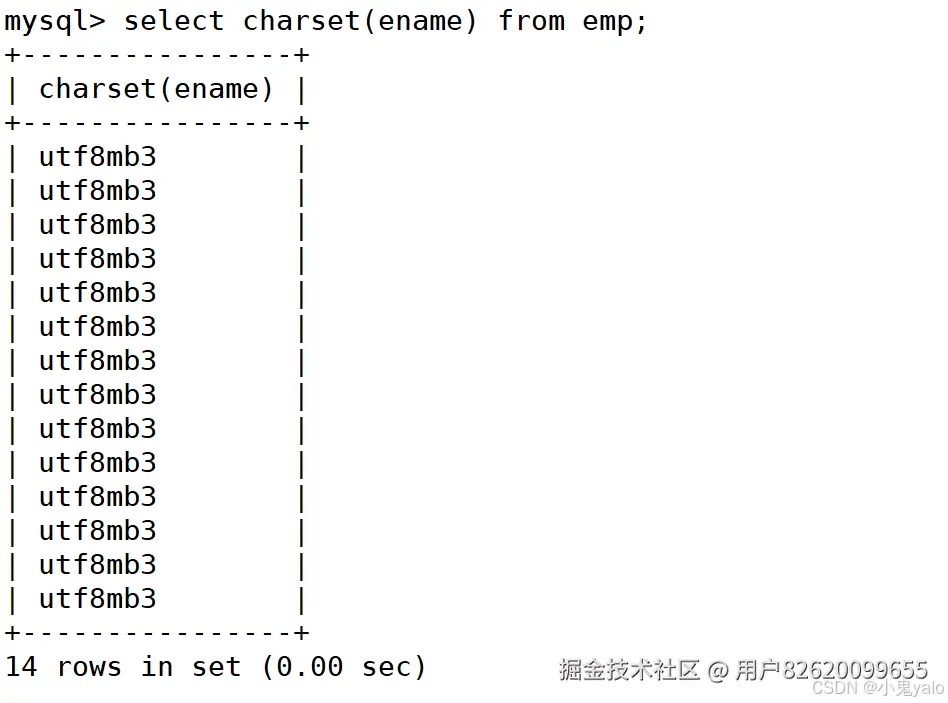
Task: Click the right pipe of the header row
Action: coord(301,89)
